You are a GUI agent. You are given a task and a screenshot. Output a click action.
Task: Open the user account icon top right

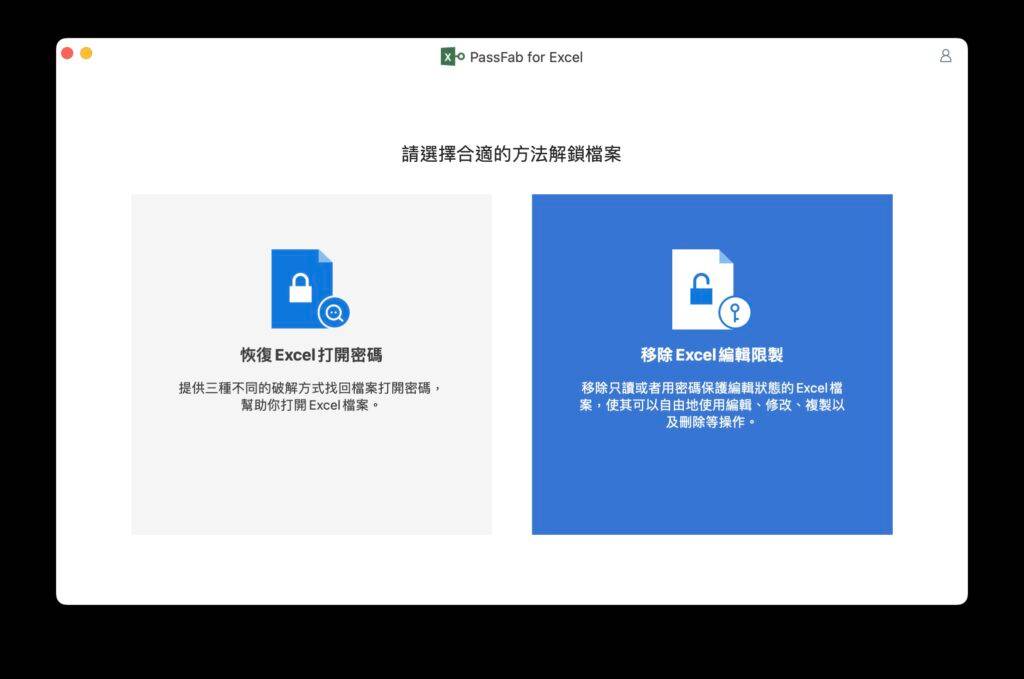pos(945,57)
